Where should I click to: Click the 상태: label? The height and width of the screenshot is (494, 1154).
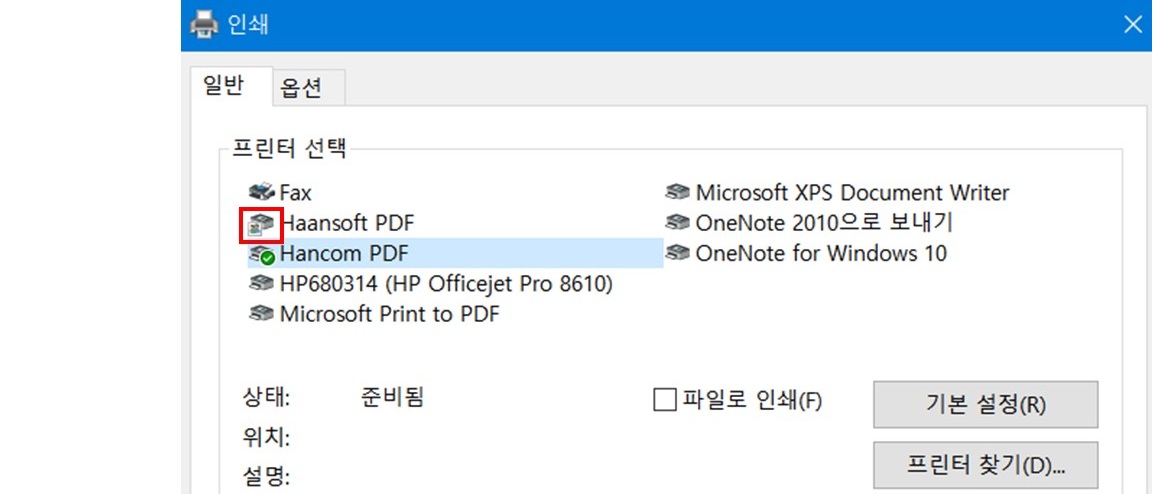coord(266,398)
